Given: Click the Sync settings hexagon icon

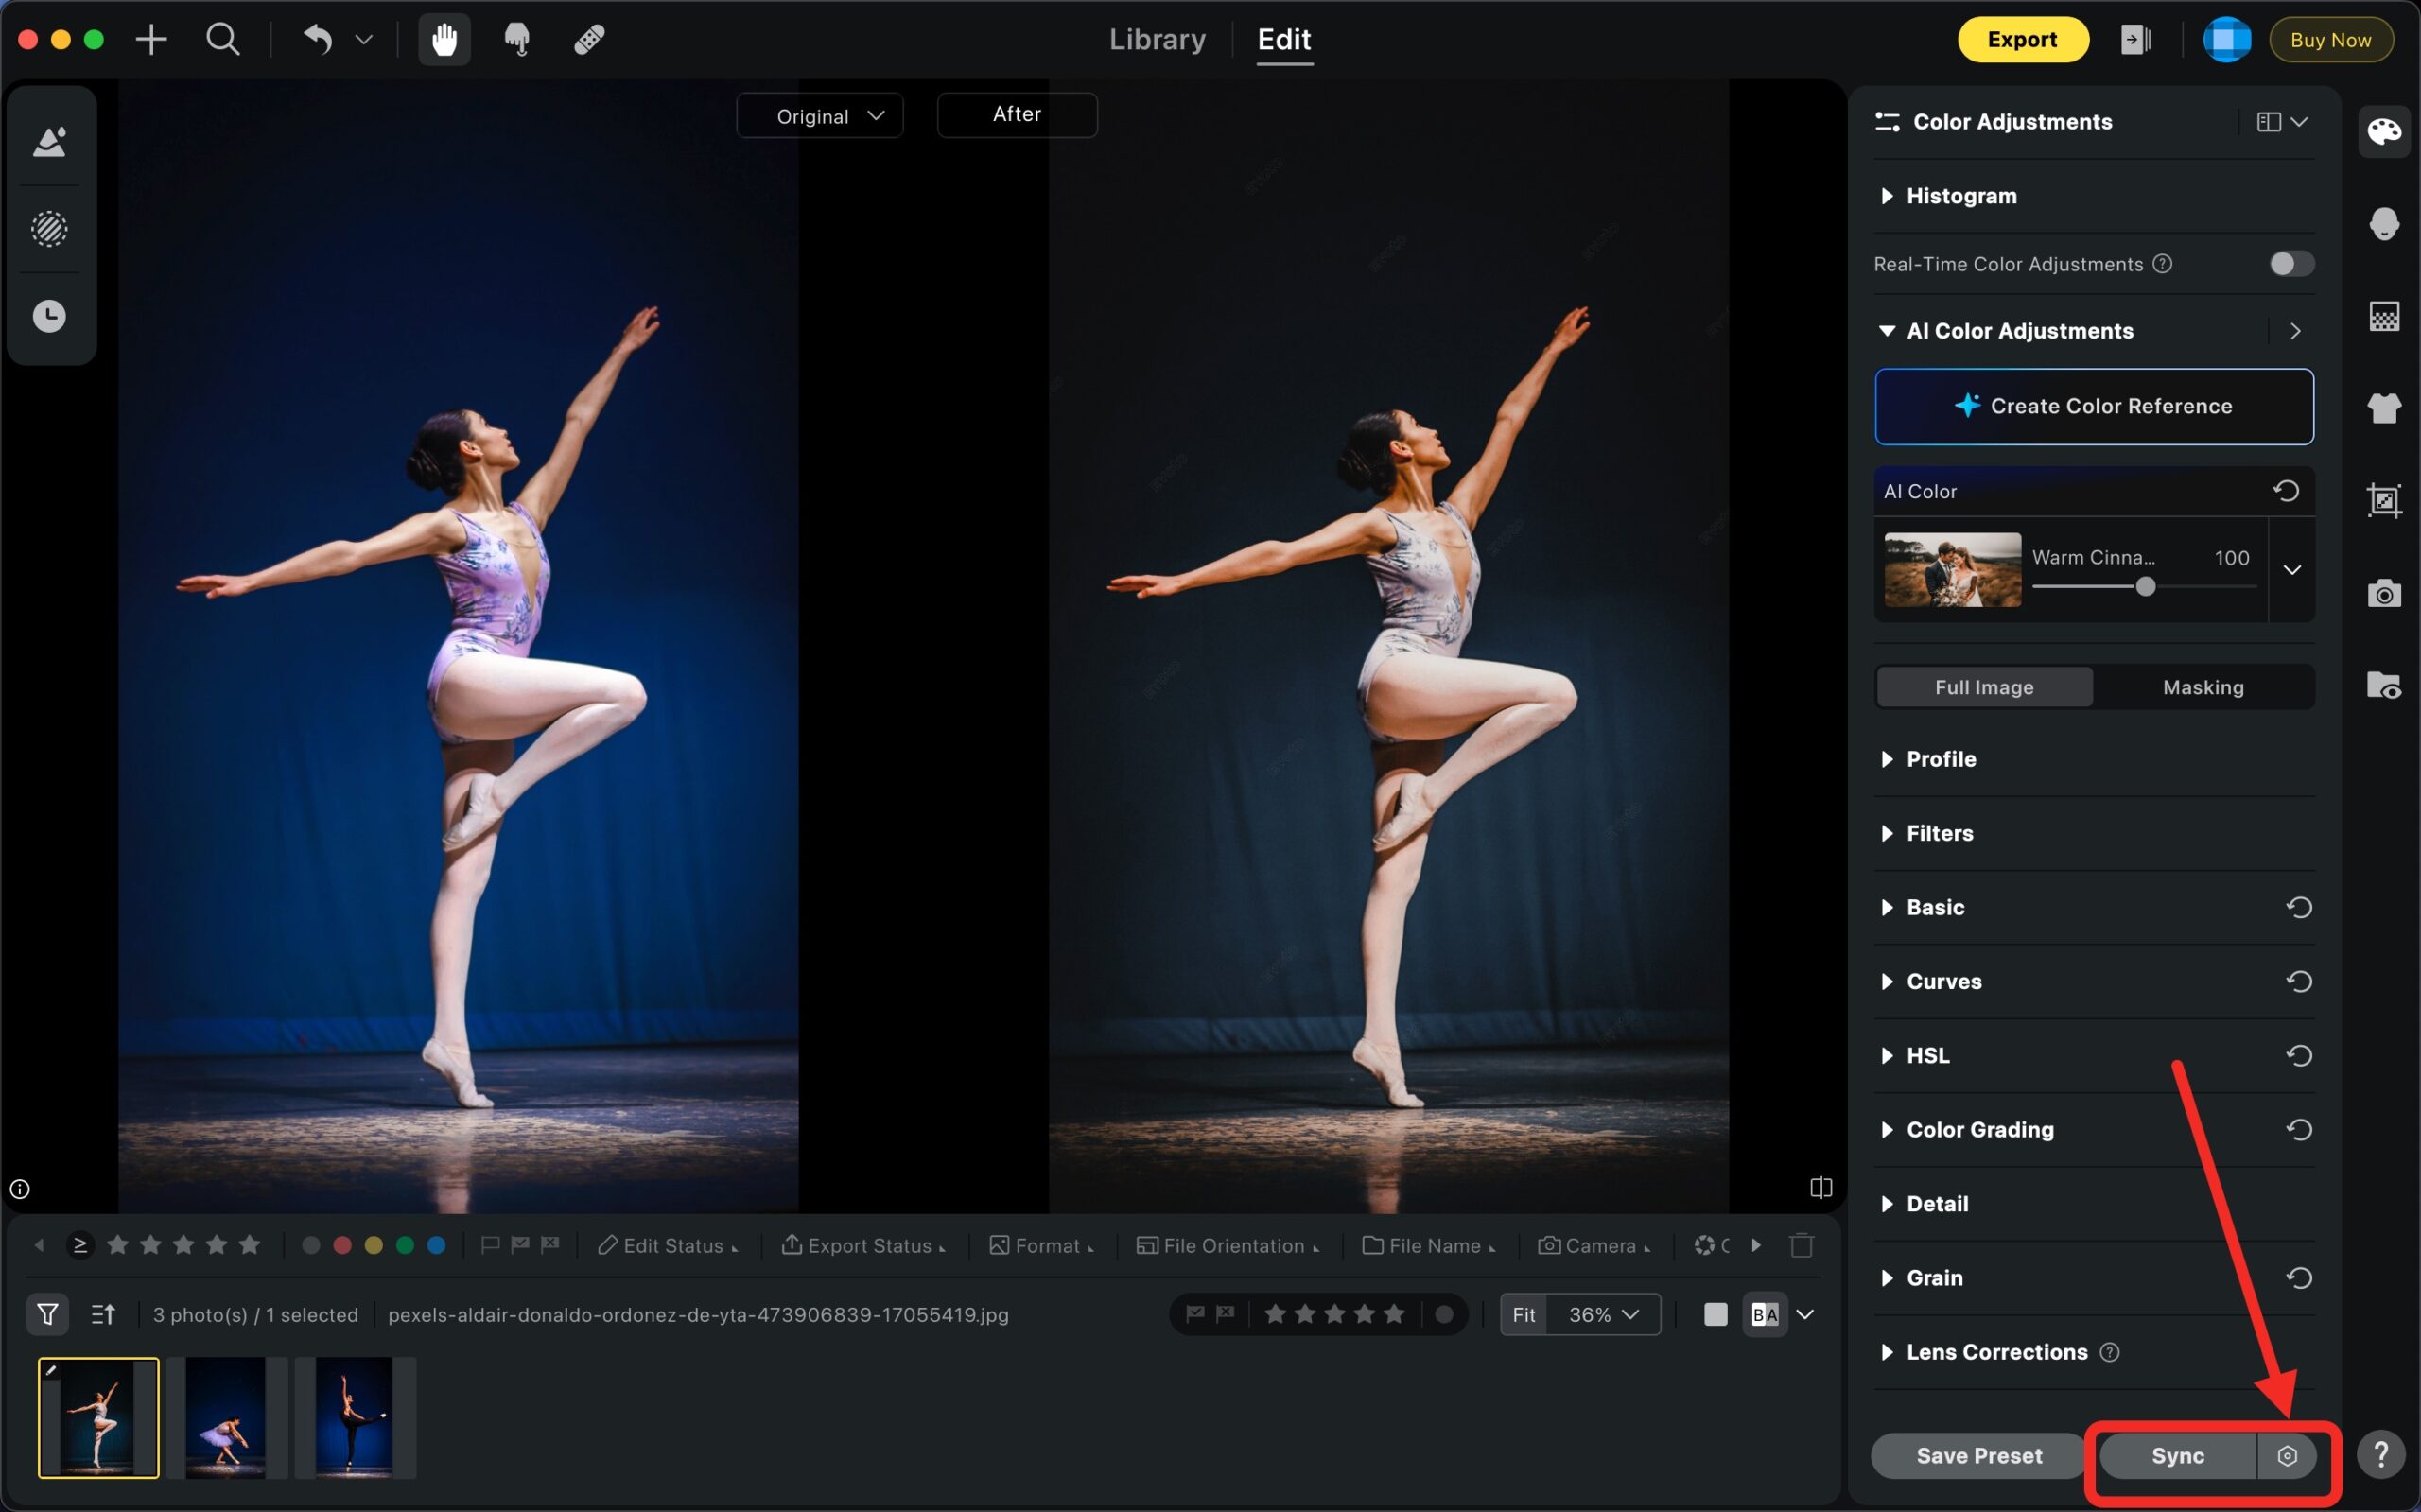Looking at the screenshot, I should click(2286, 1456).
